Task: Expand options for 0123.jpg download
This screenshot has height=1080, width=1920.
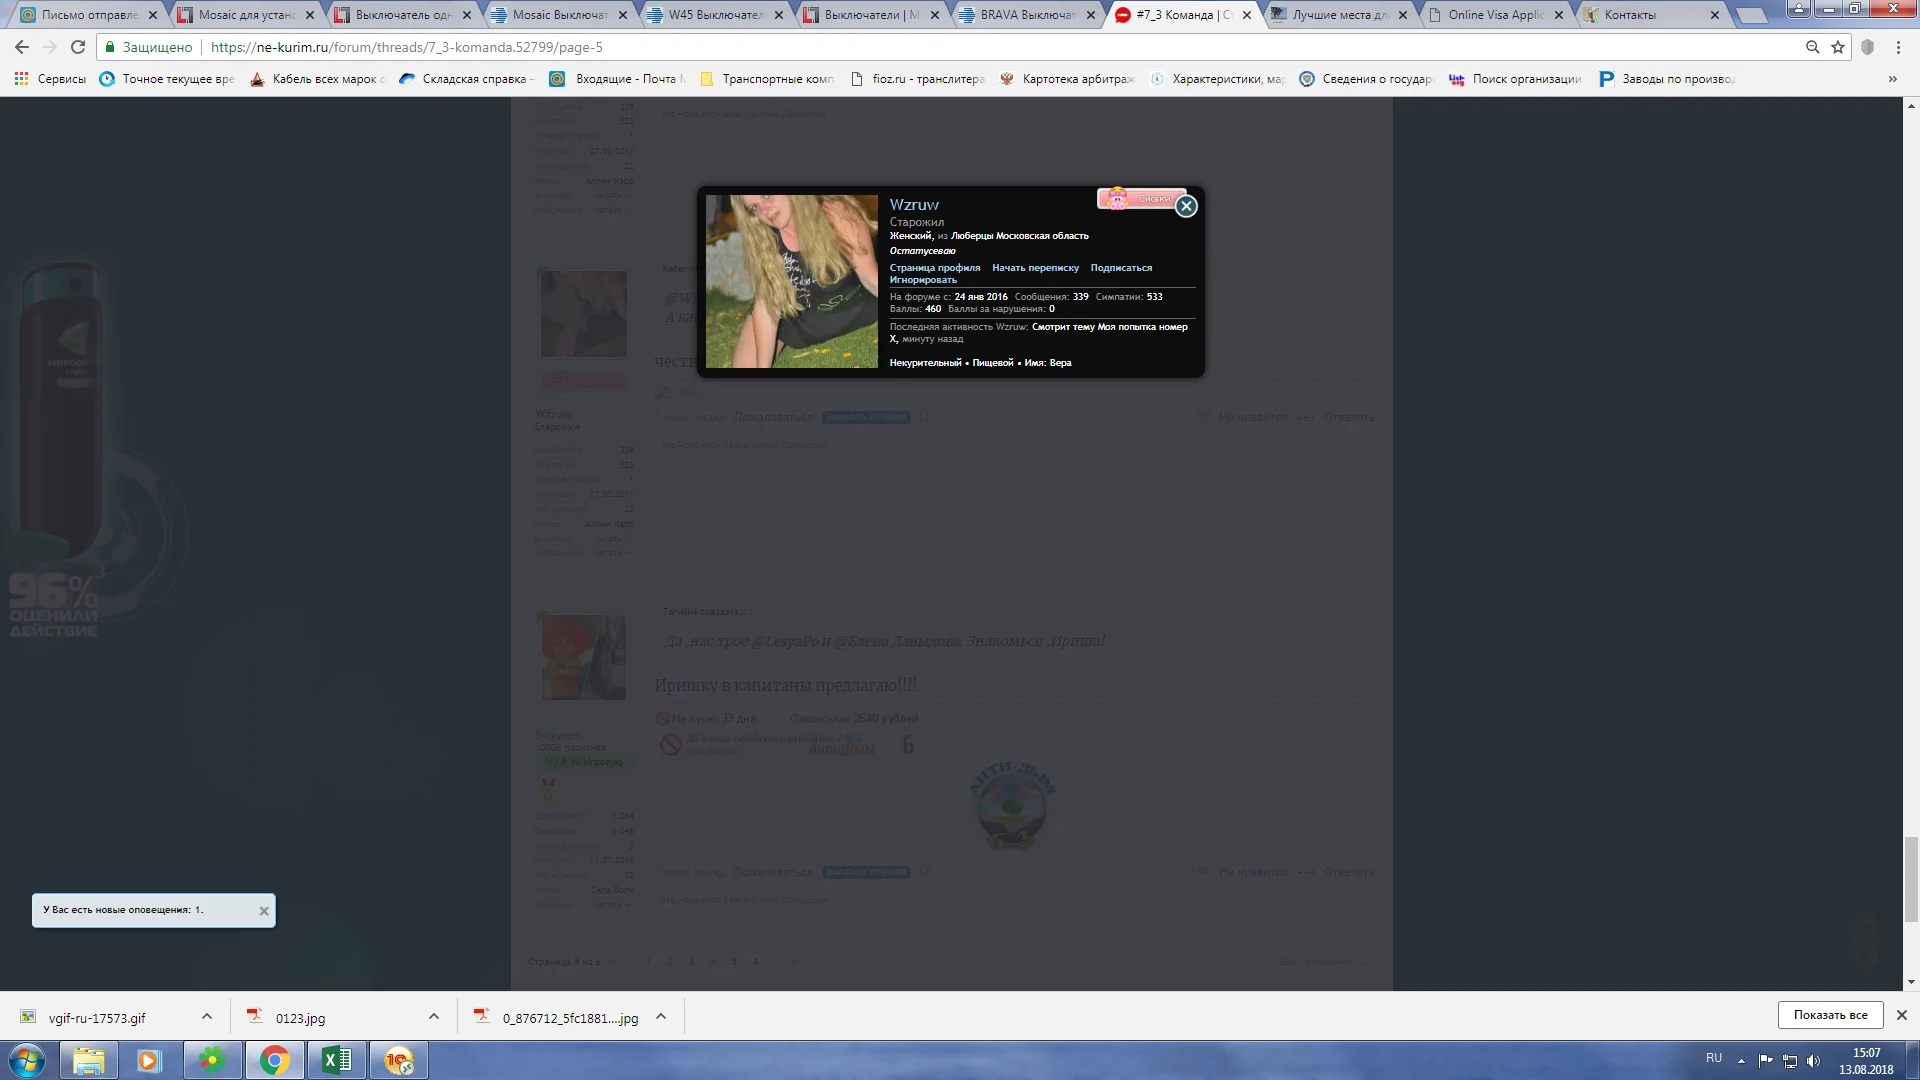Action: pos(434,1016)
